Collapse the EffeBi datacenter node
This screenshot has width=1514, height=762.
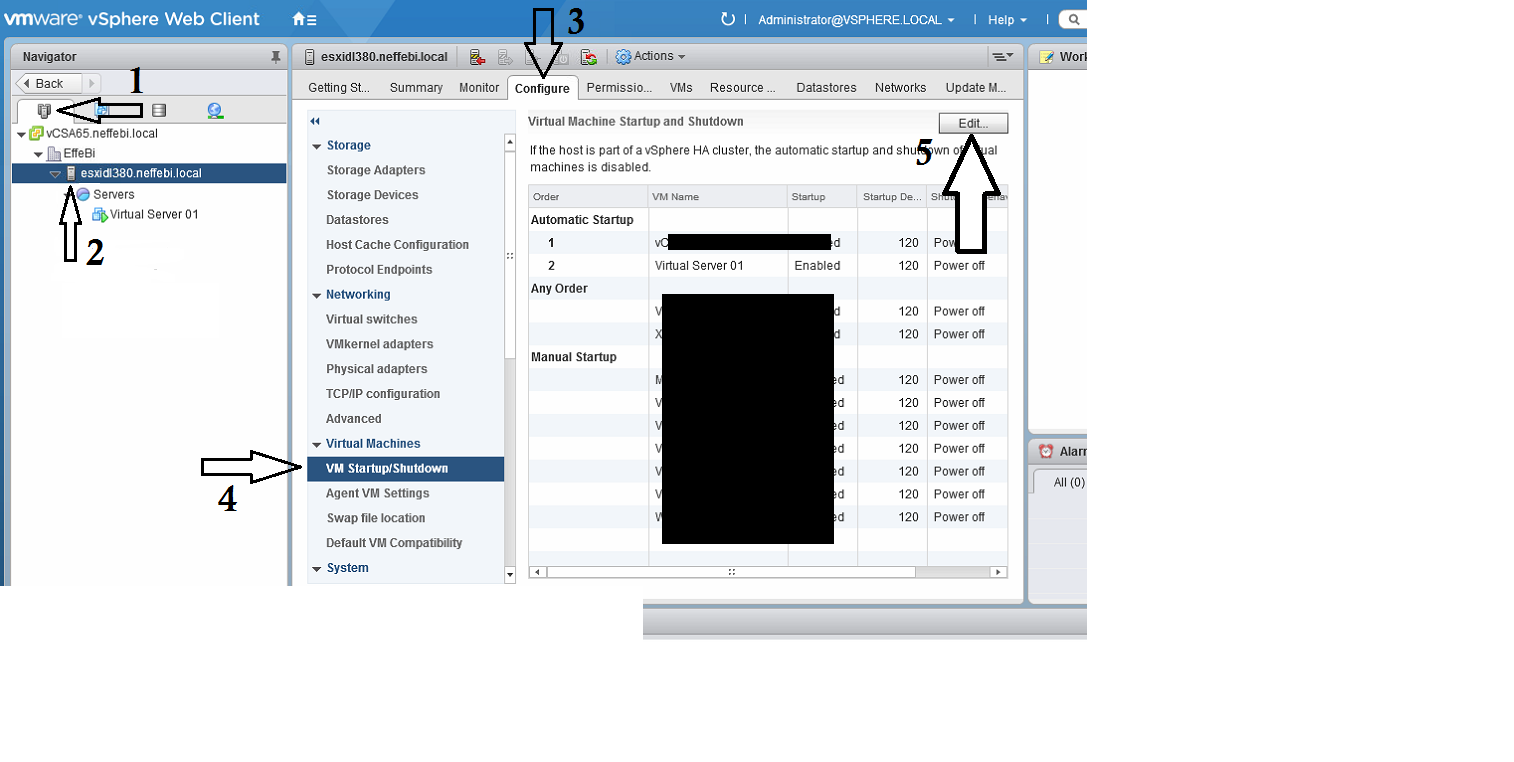pos(39,154)
